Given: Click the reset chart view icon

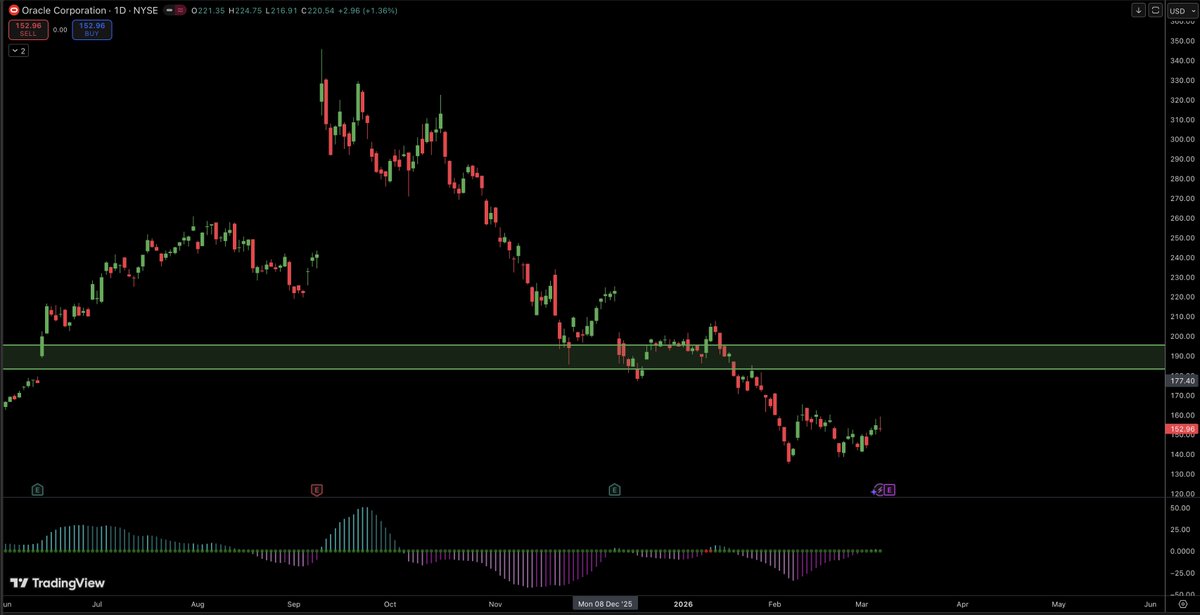Looking at the screenshot, I should [x=1158, y=10].
